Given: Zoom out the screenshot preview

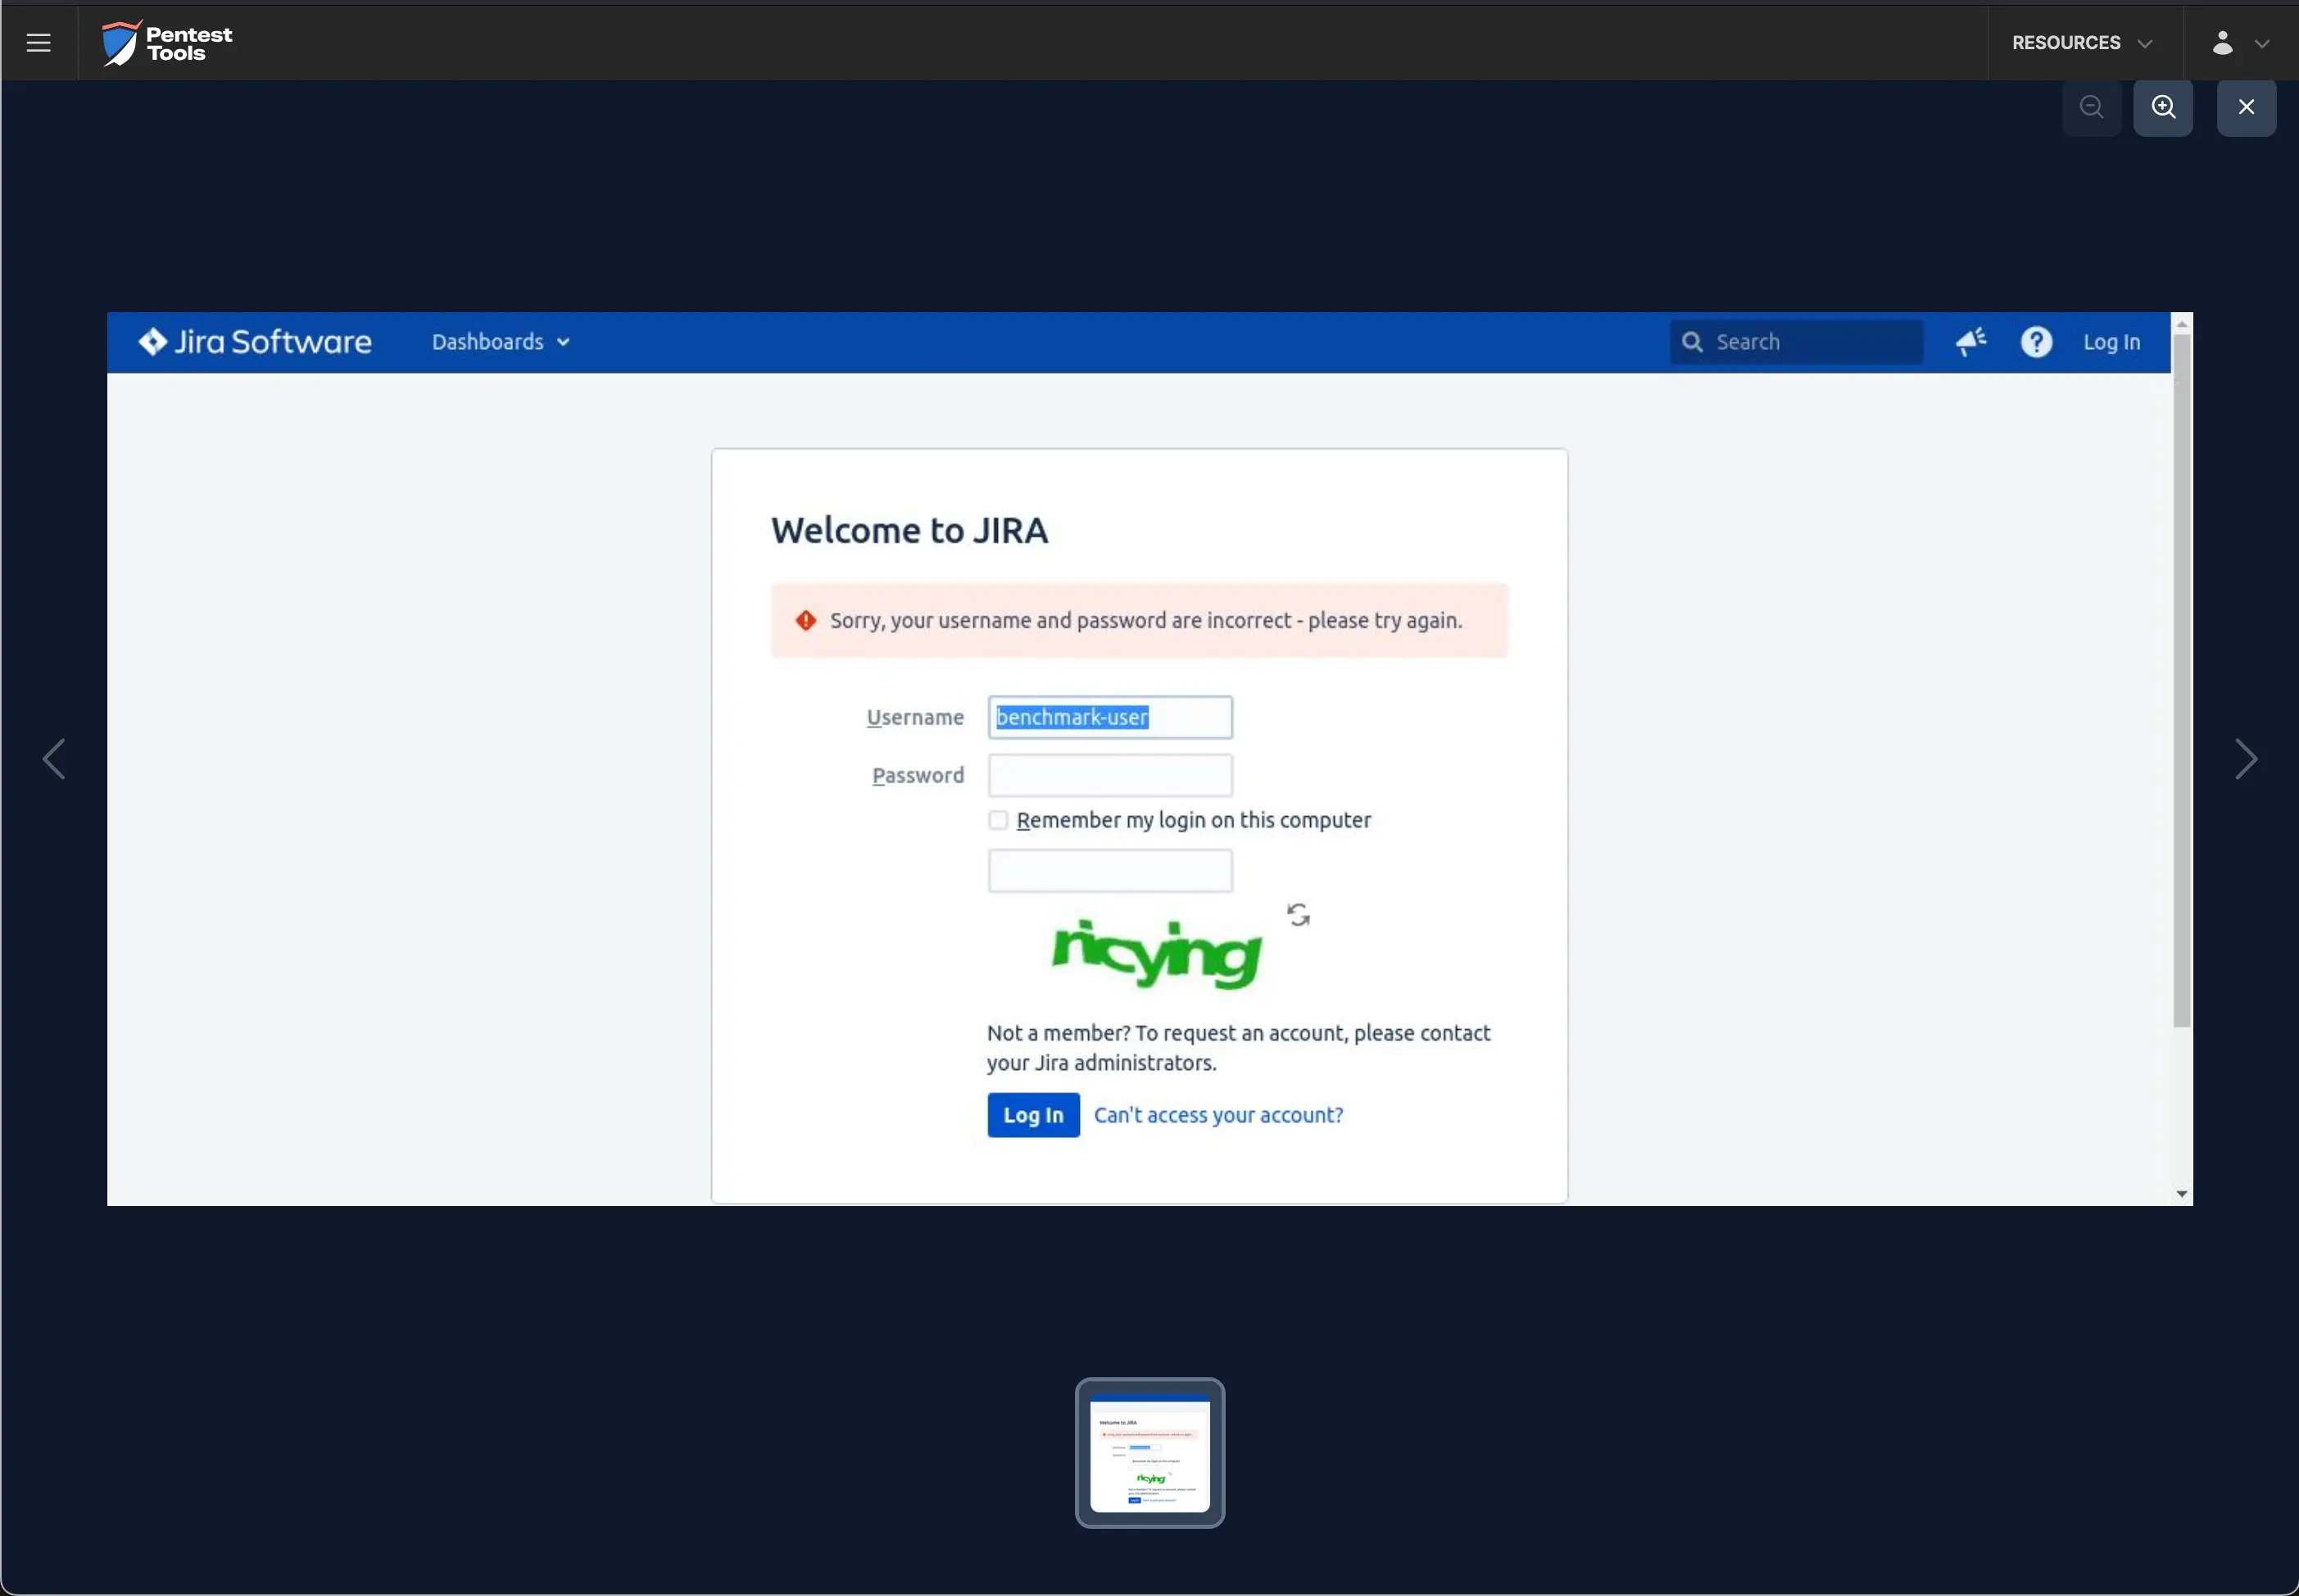Looking at the screenshot, I should [x=2091, y=107].
